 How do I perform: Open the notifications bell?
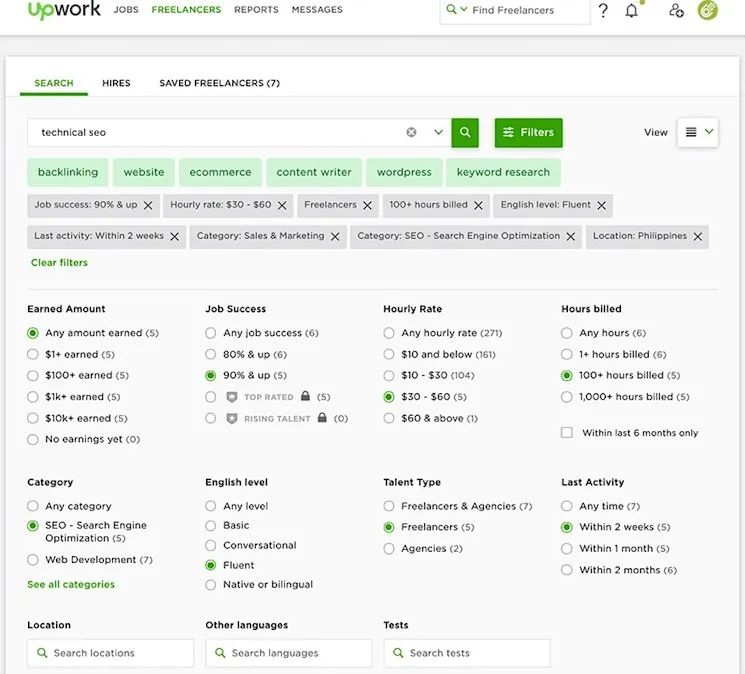click(631, 10)
